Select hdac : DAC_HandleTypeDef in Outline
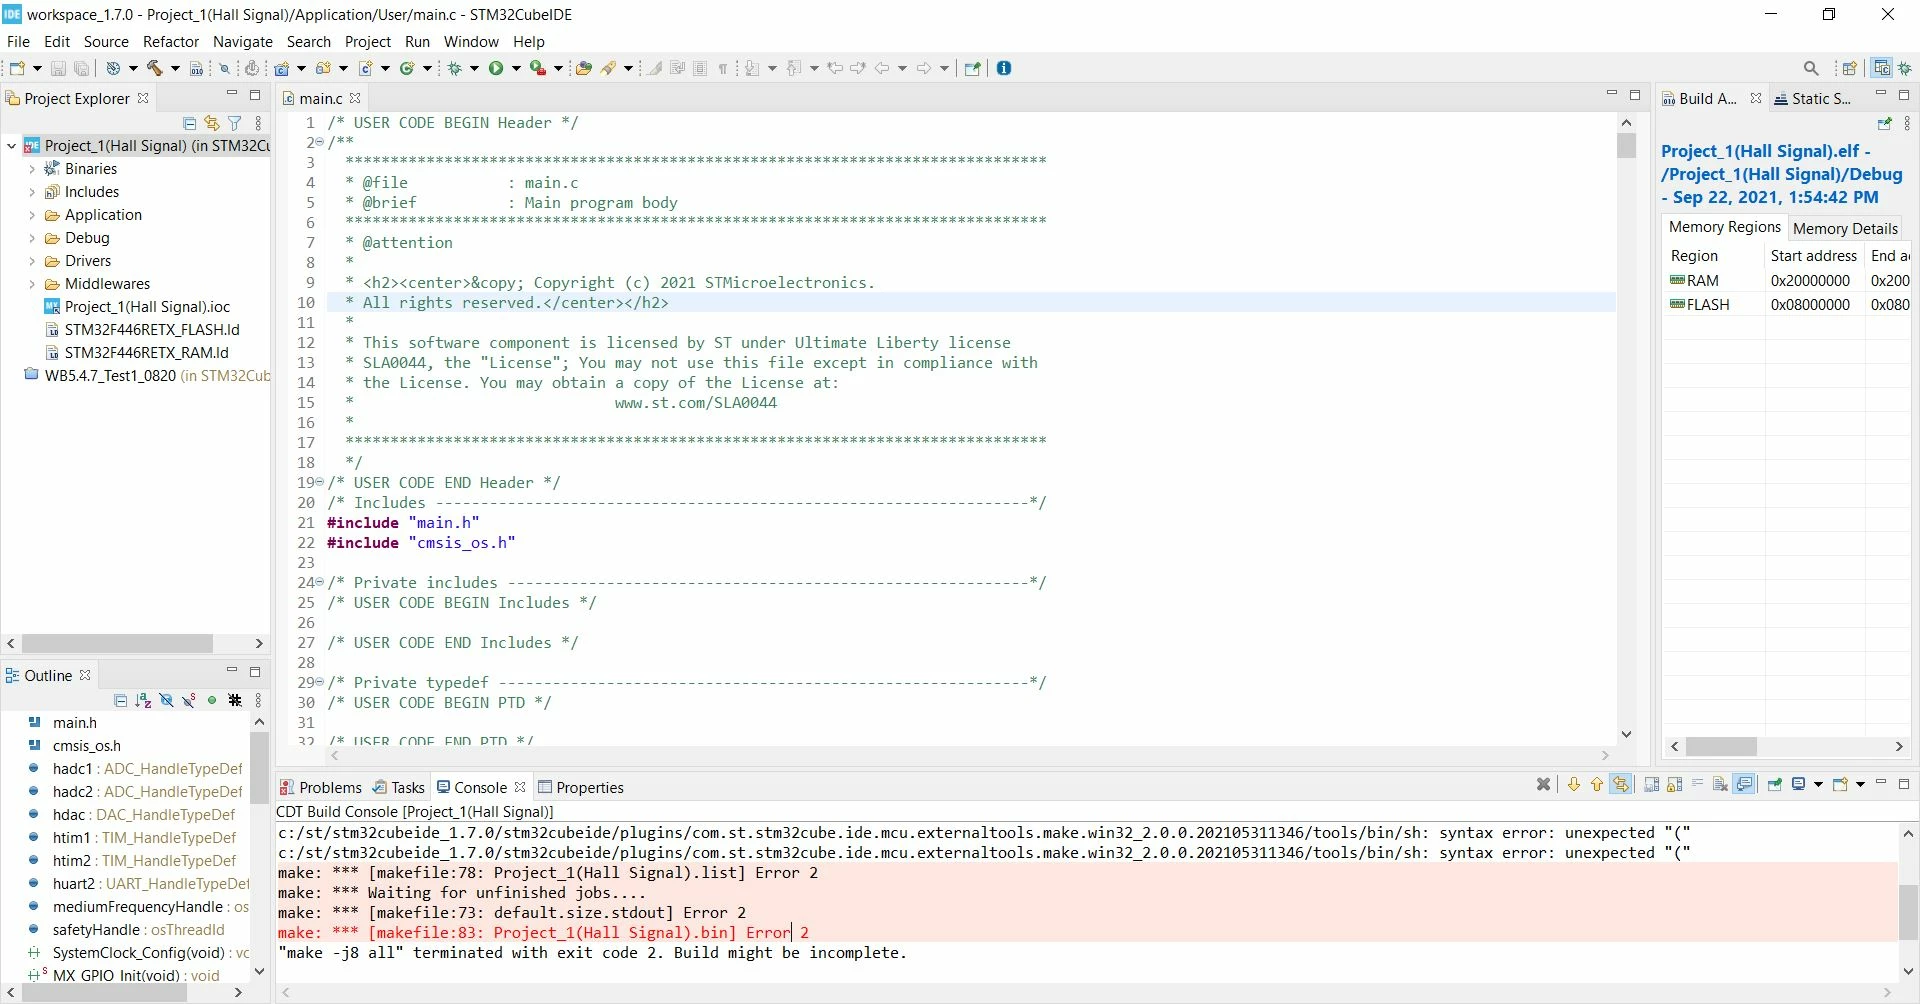Screen dimensions: 1920x1004 click(133, 815)
